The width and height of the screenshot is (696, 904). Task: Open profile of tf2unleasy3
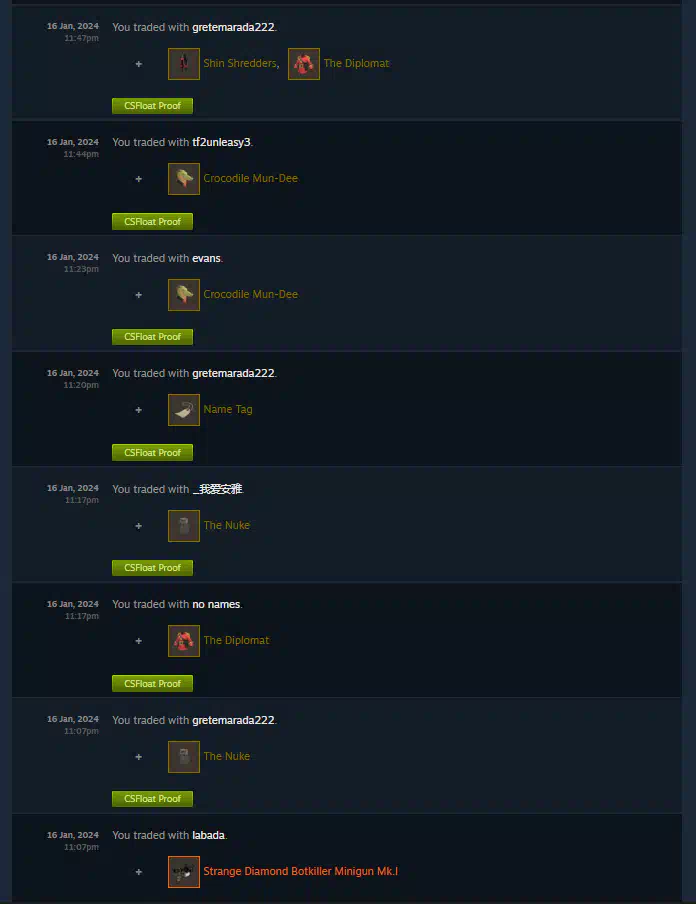coord(221,142)
